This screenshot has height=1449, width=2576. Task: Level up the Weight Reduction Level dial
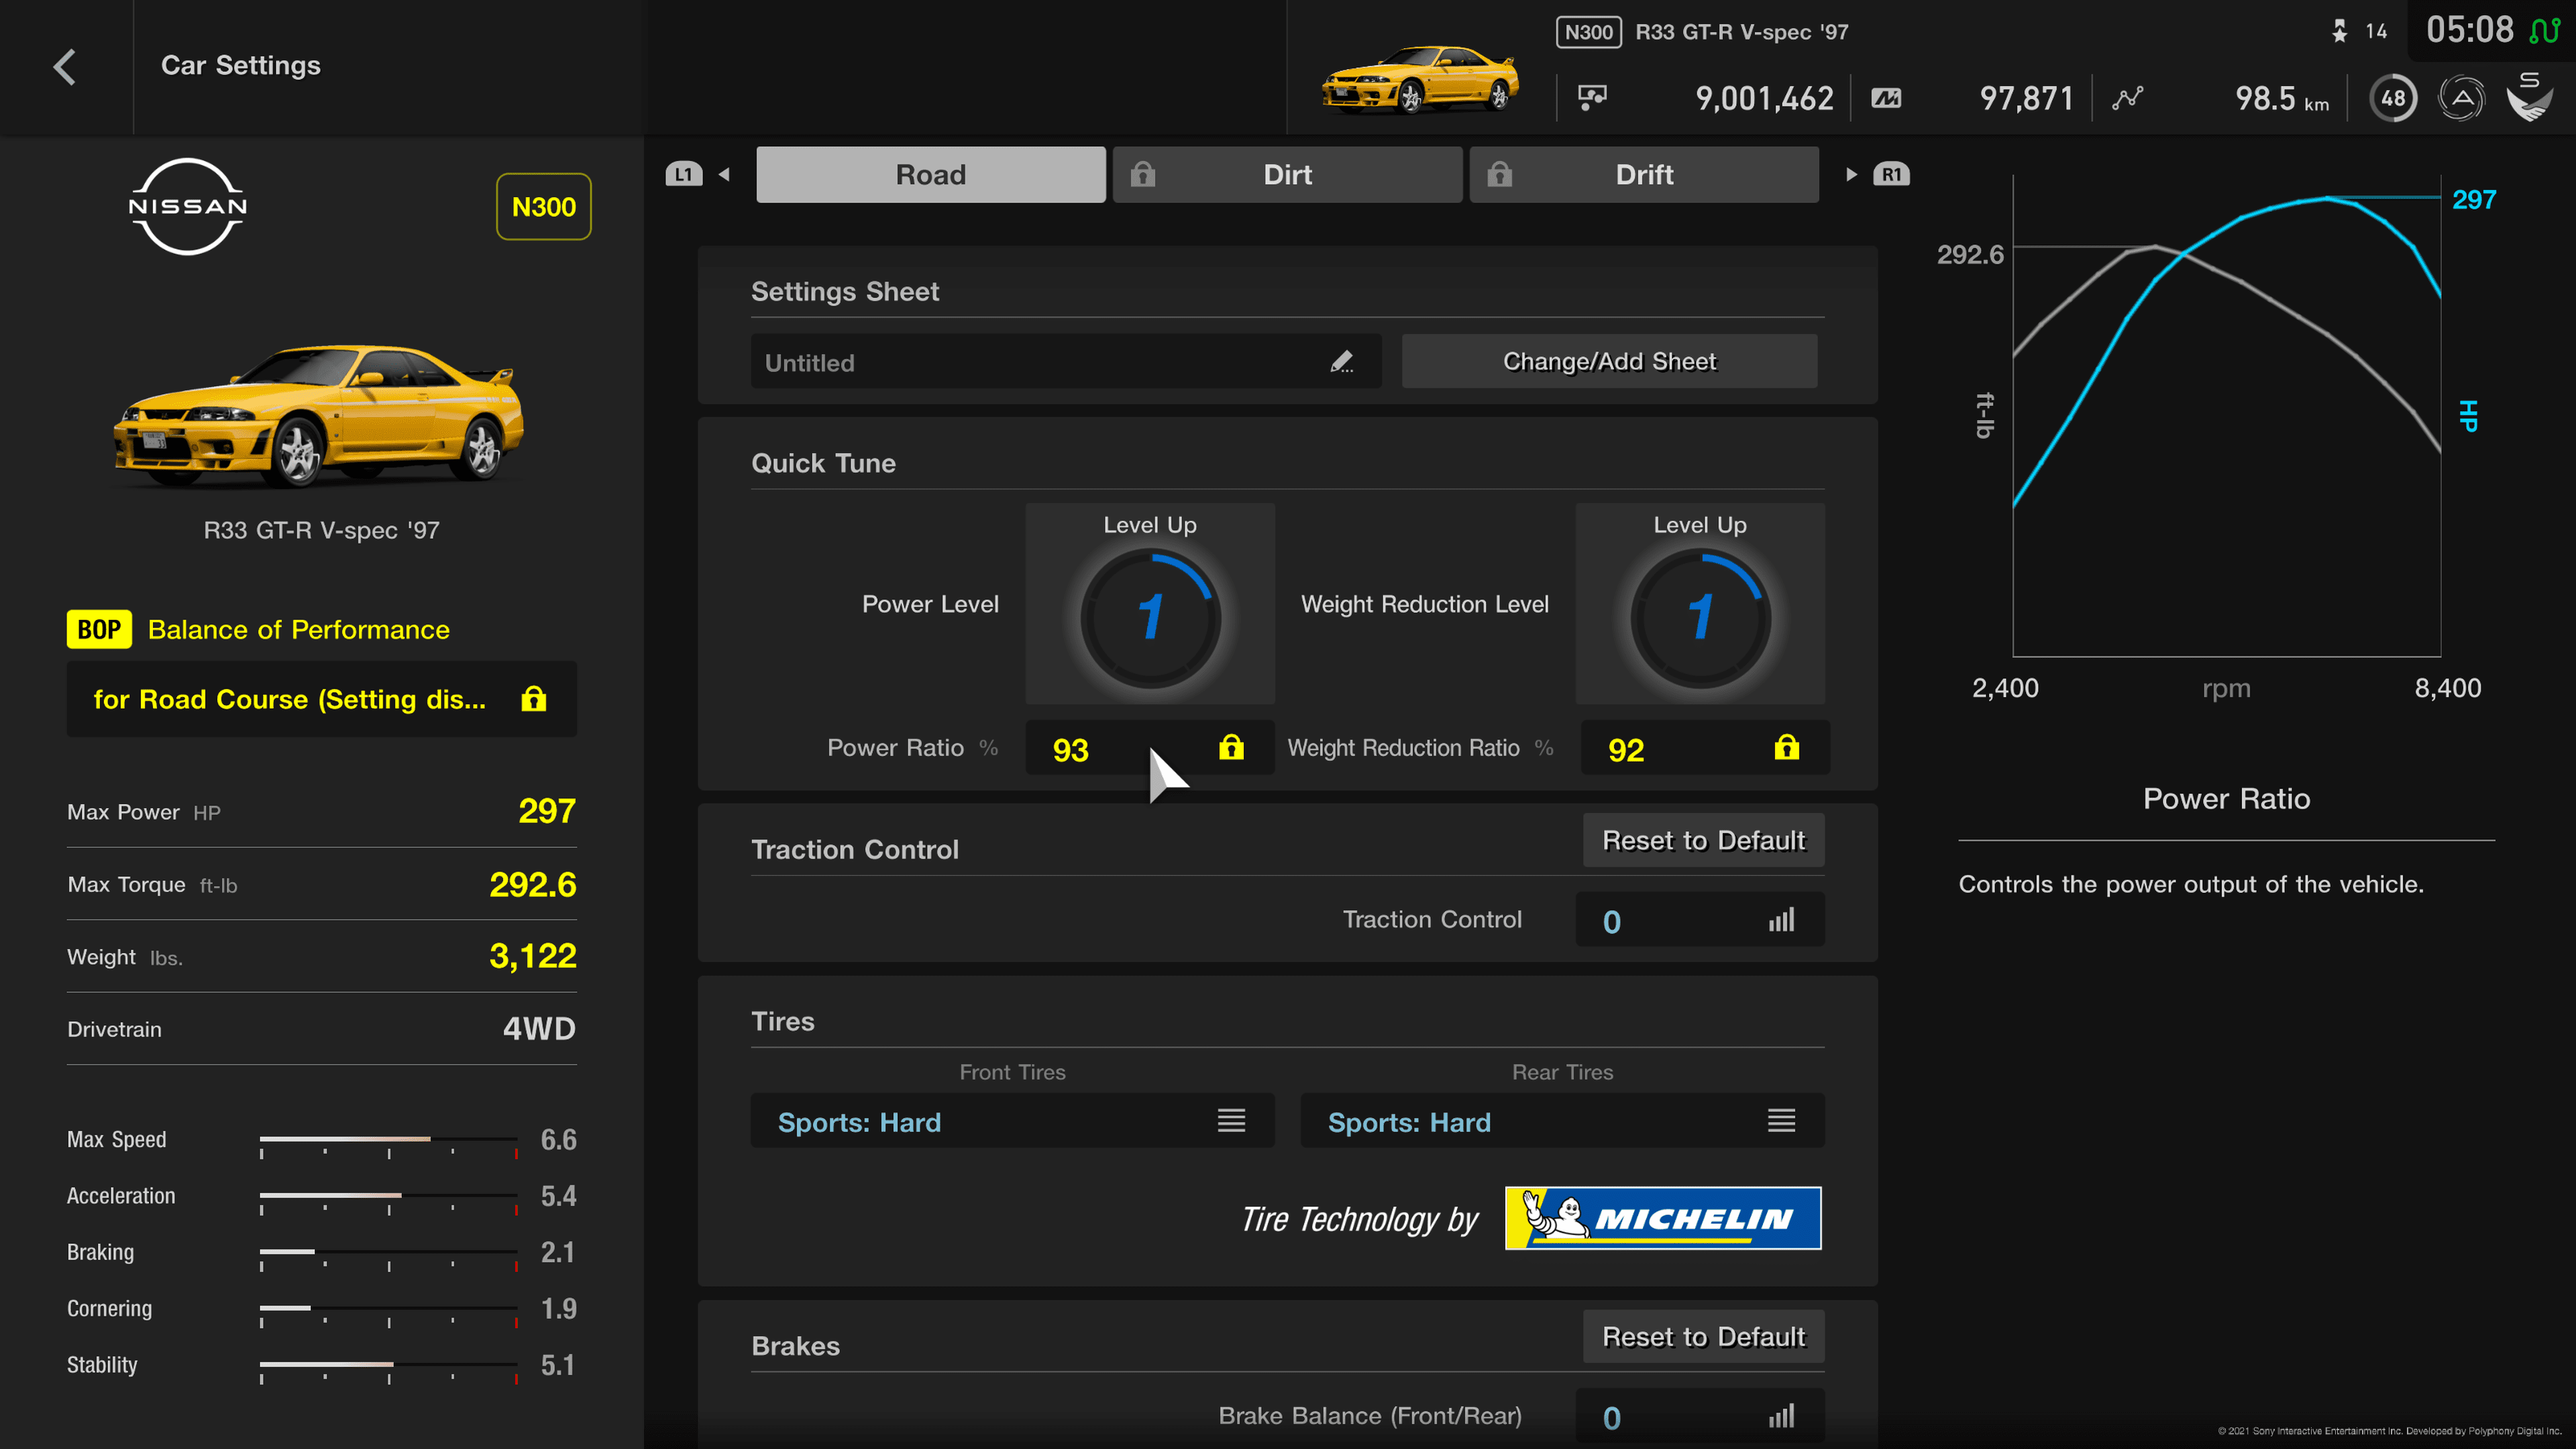pos(1700,604)
